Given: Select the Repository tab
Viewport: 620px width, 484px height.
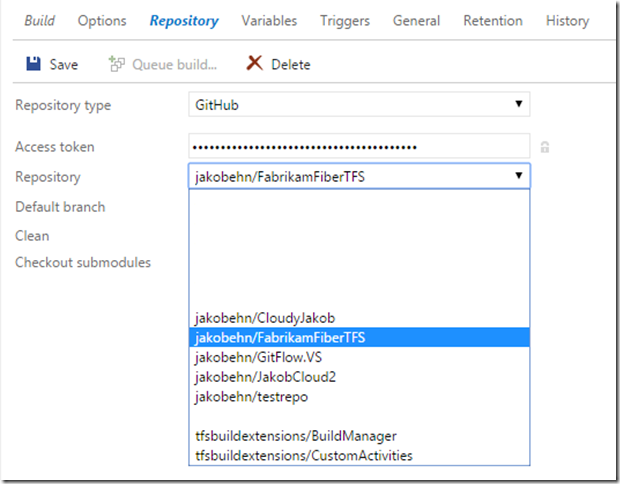Looking at the screenshot, I should tap(184, 21).
